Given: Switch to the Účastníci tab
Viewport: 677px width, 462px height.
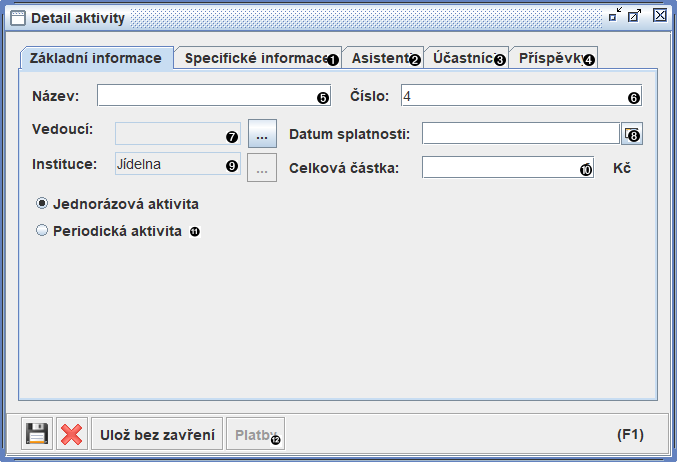Looking at the screenshot, I should (466, 58).
